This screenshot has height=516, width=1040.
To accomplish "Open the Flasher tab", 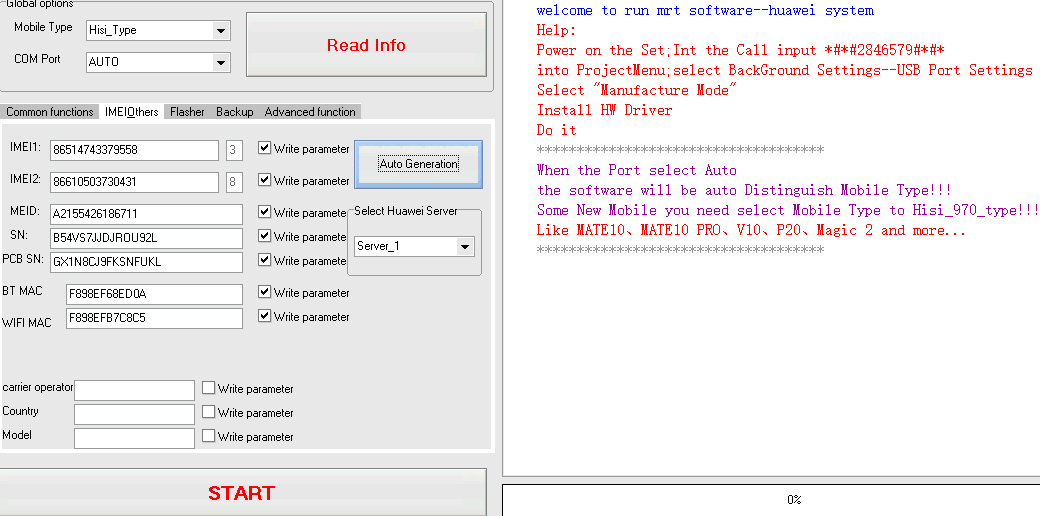I will (x=187, y=112).
